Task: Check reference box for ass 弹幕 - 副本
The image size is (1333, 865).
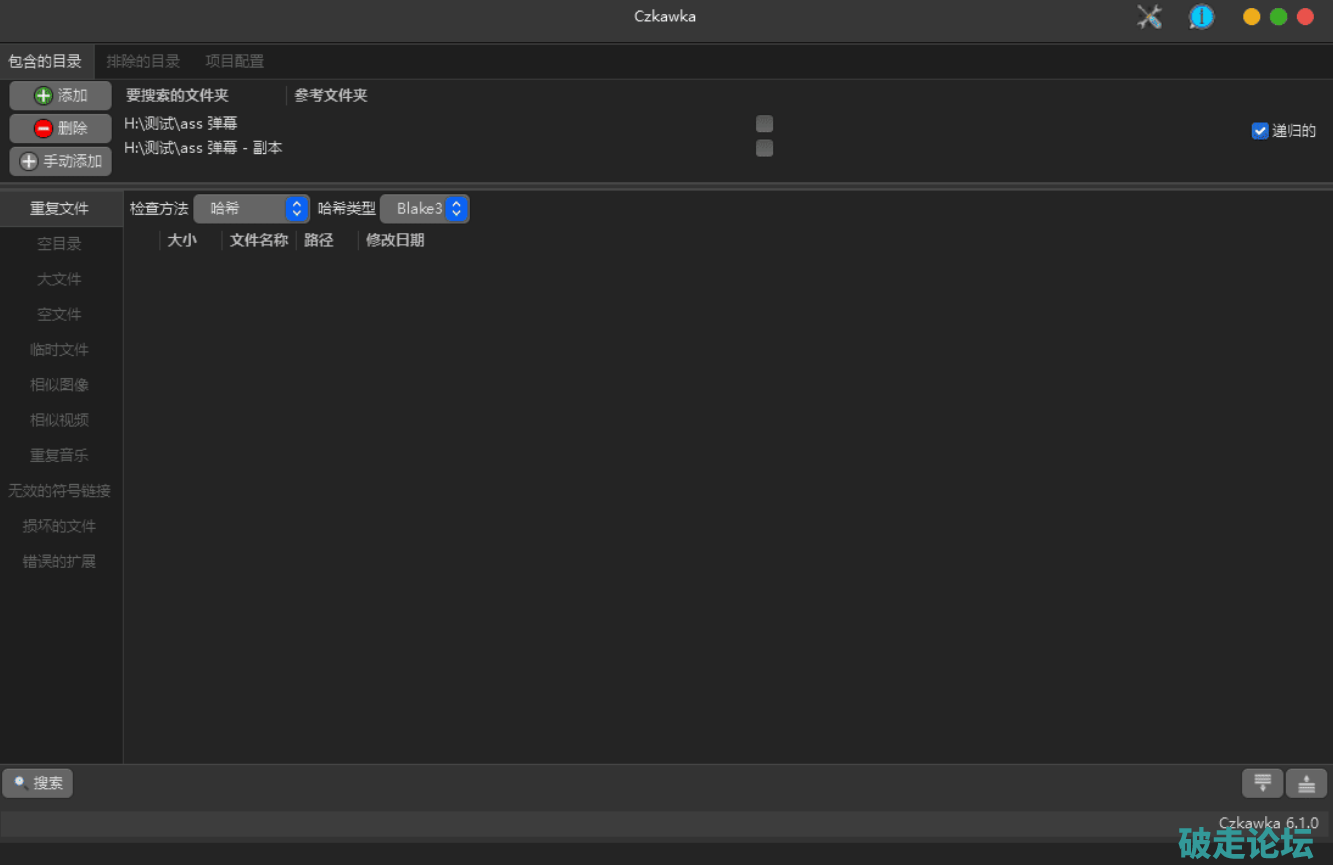Action: click(764, 148)
